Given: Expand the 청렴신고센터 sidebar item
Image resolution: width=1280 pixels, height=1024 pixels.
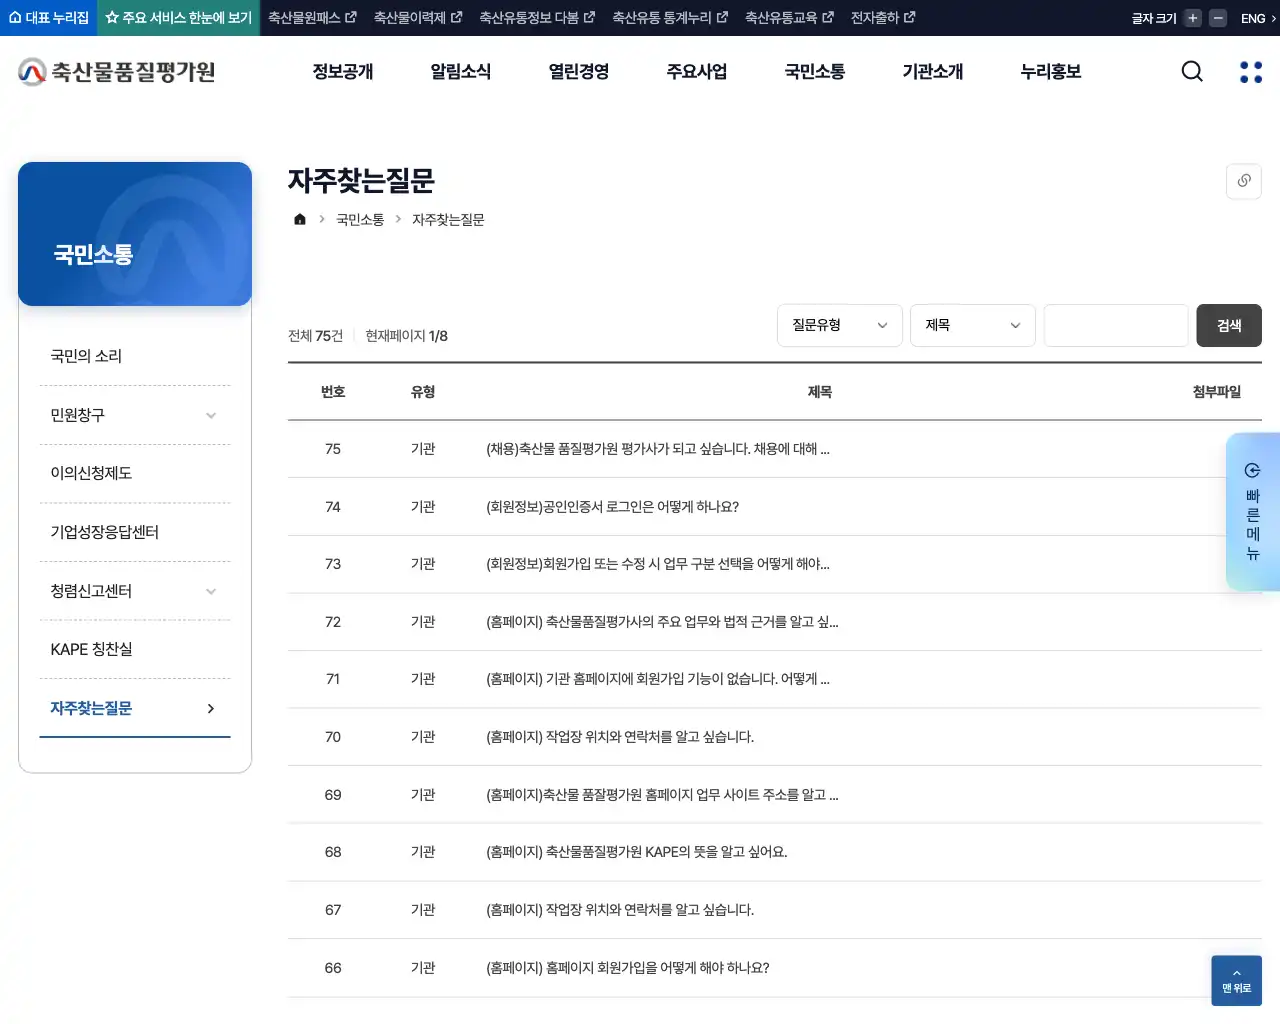Looking at the screenshot, I should pyautogui.click(x=135, y=591).
